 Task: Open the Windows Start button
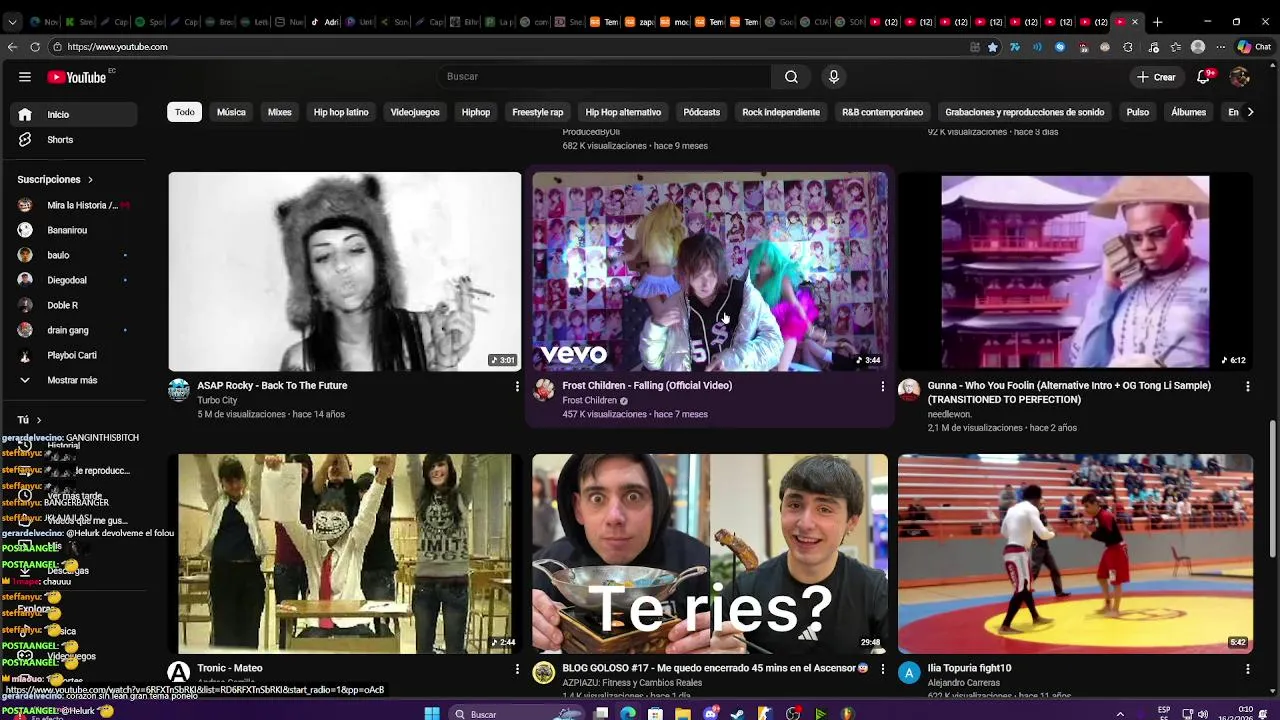pyautogui.click(x=431, y=714)
